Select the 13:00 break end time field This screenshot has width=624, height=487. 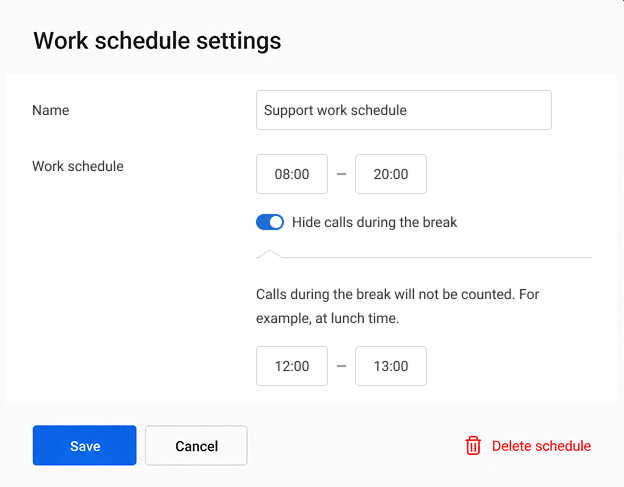(391, 366)
